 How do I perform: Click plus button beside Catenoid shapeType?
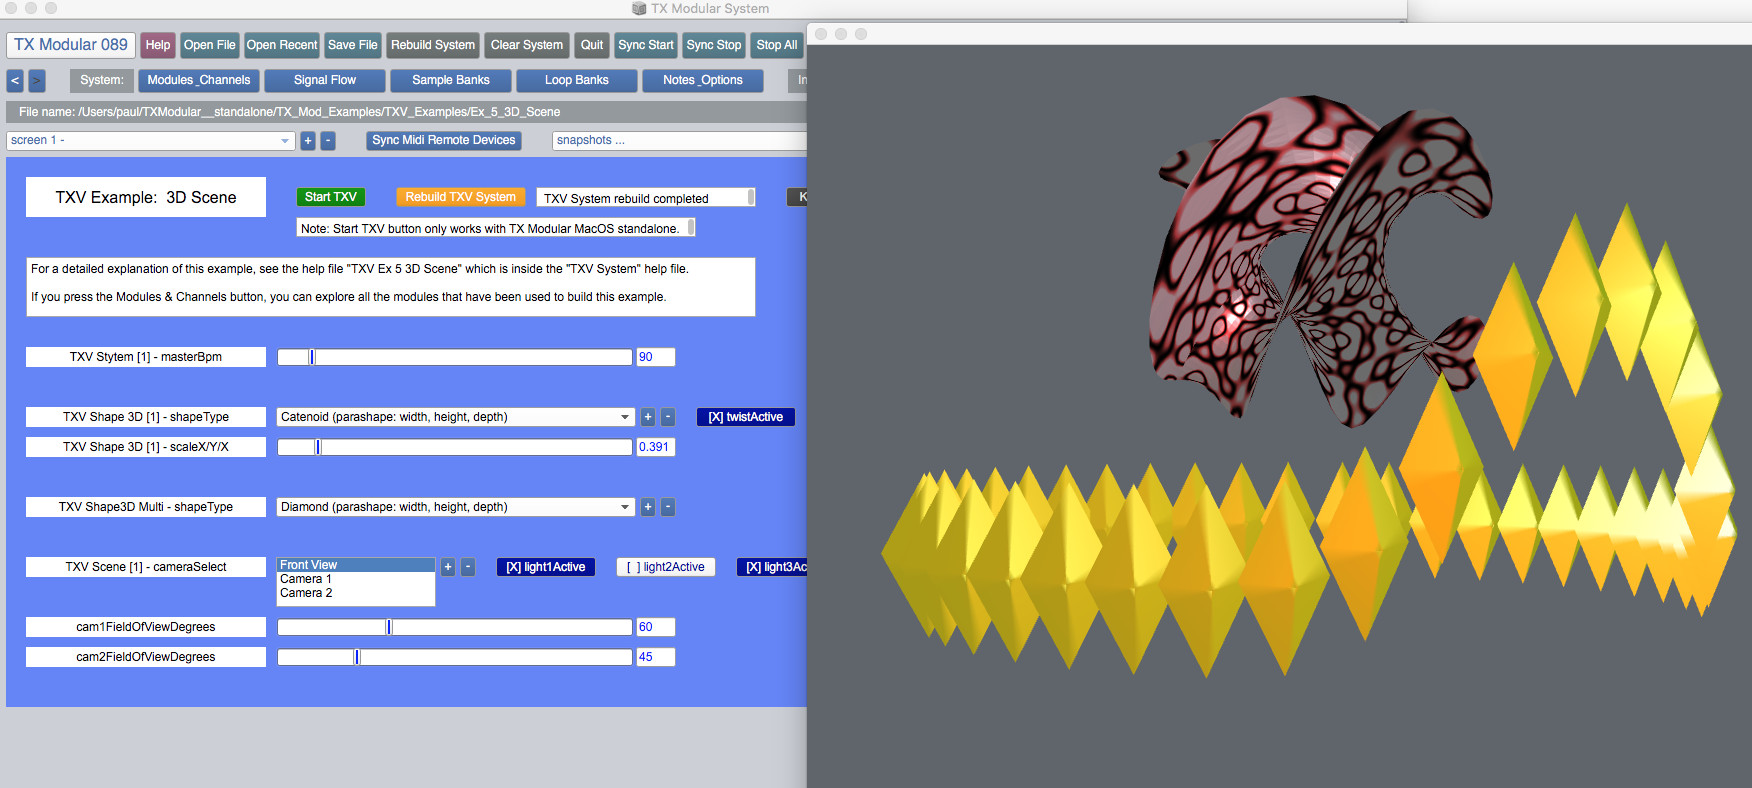[x=648, y=417]
